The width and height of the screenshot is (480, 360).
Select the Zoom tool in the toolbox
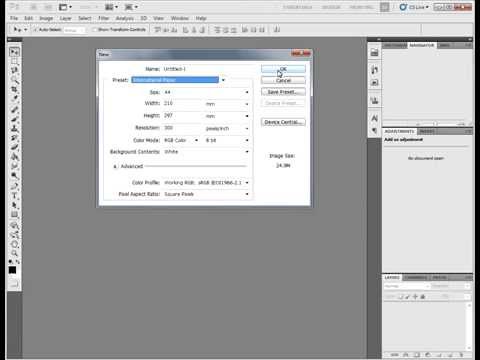14,254
